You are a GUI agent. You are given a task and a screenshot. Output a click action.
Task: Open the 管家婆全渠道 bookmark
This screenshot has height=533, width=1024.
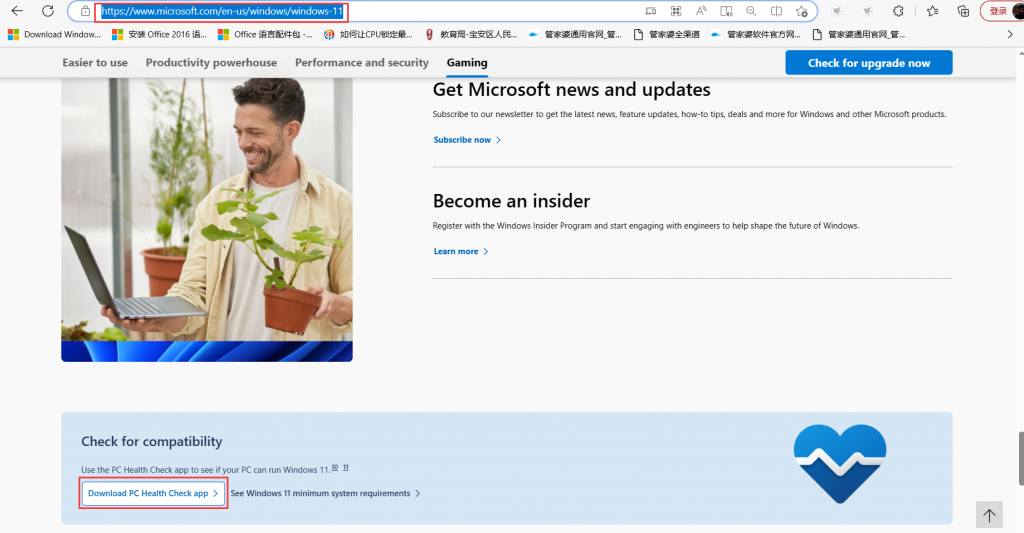667,35
